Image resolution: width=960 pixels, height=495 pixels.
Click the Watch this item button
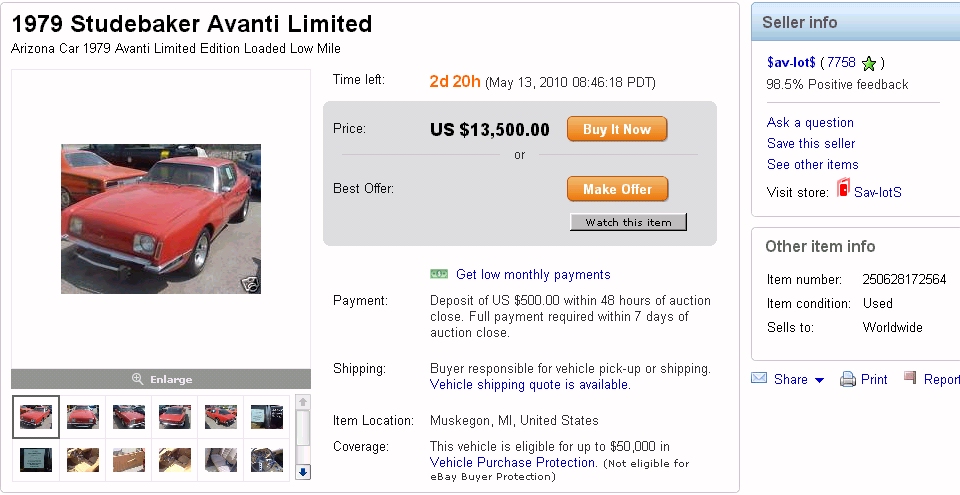(x=628, y=222)
